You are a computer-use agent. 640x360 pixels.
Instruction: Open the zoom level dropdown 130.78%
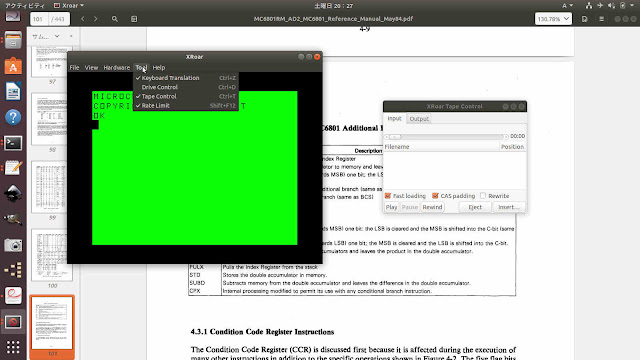click(553, 19)
